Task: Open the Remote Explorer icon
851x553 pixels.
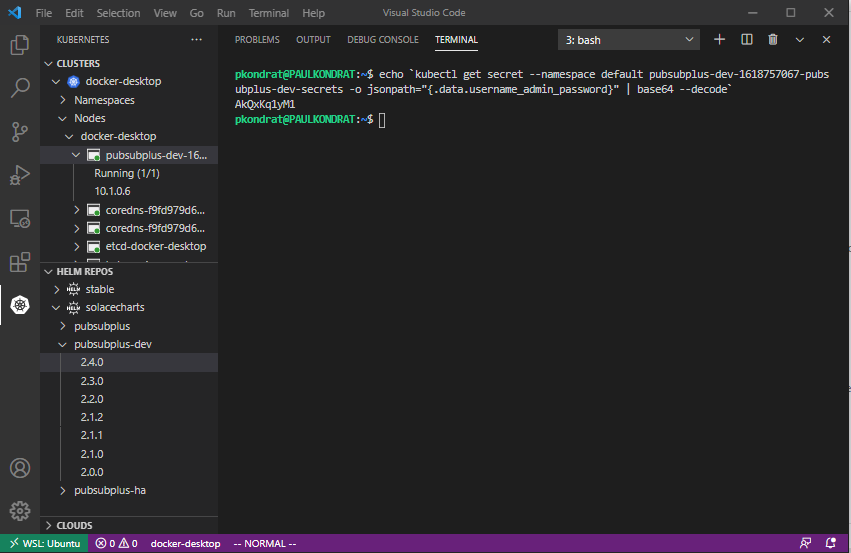Action: coord(19,218)
